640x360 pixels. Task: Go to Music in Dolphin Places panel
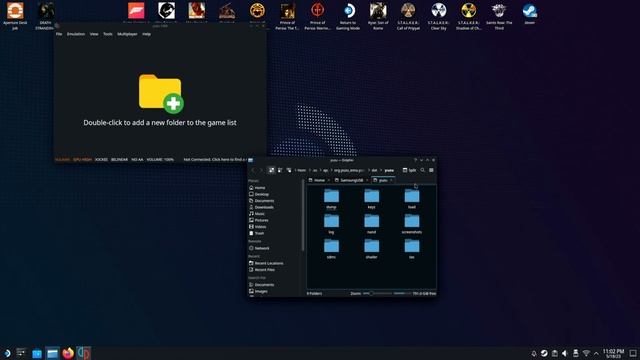click(x=257, y=214)
